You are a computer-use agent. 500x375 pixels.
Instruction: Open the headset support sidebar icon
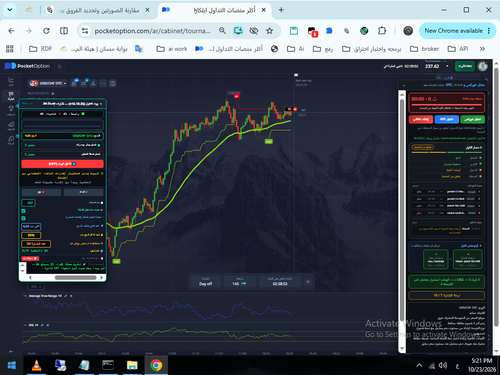tap(11, 139)
